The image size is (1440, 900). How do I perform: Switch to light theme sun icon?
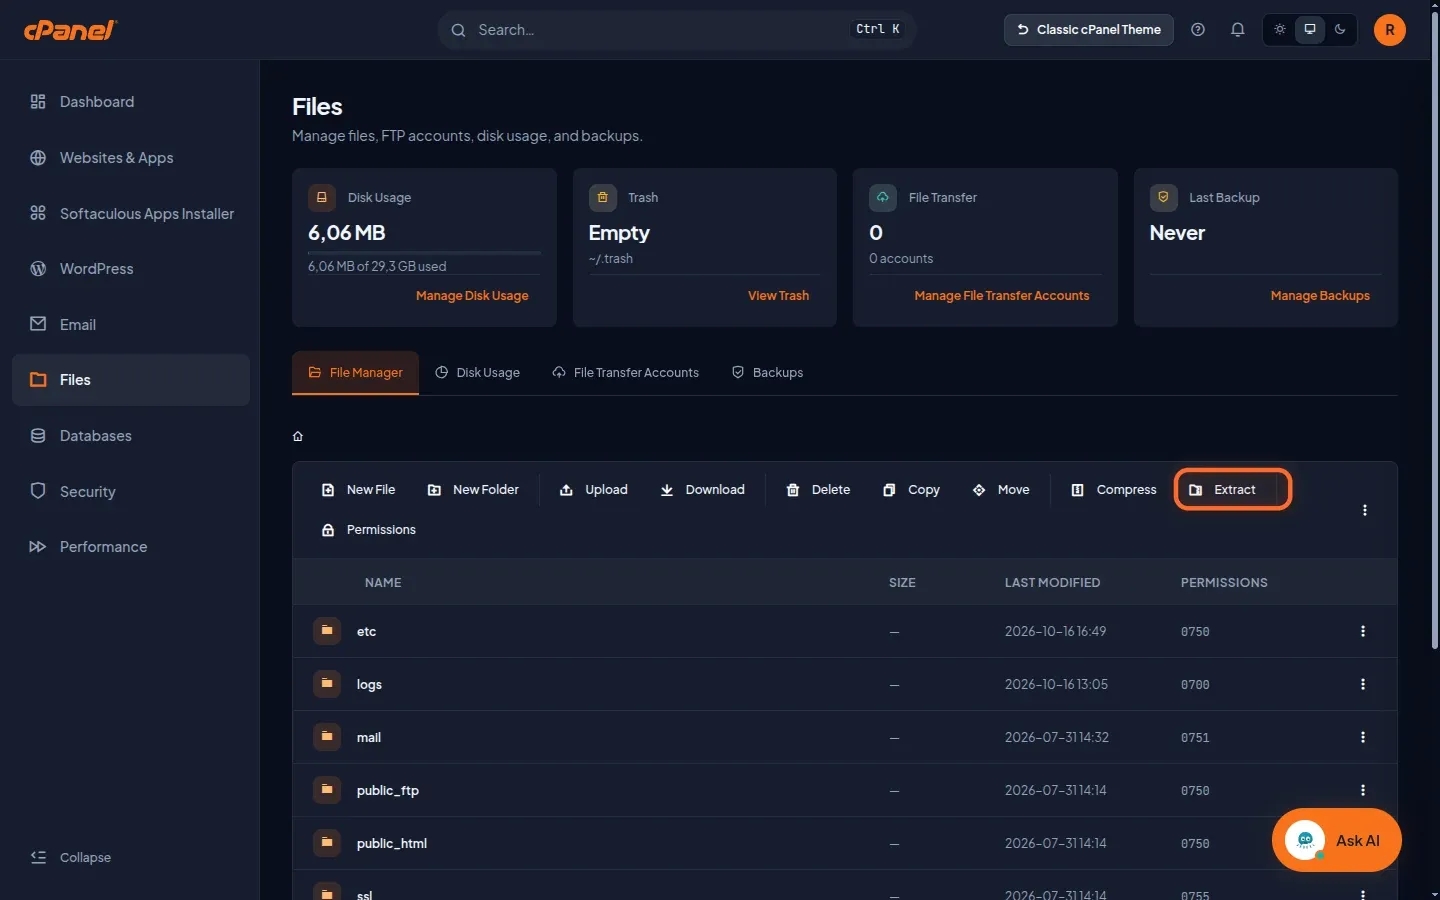click(x=1279, y=30)
